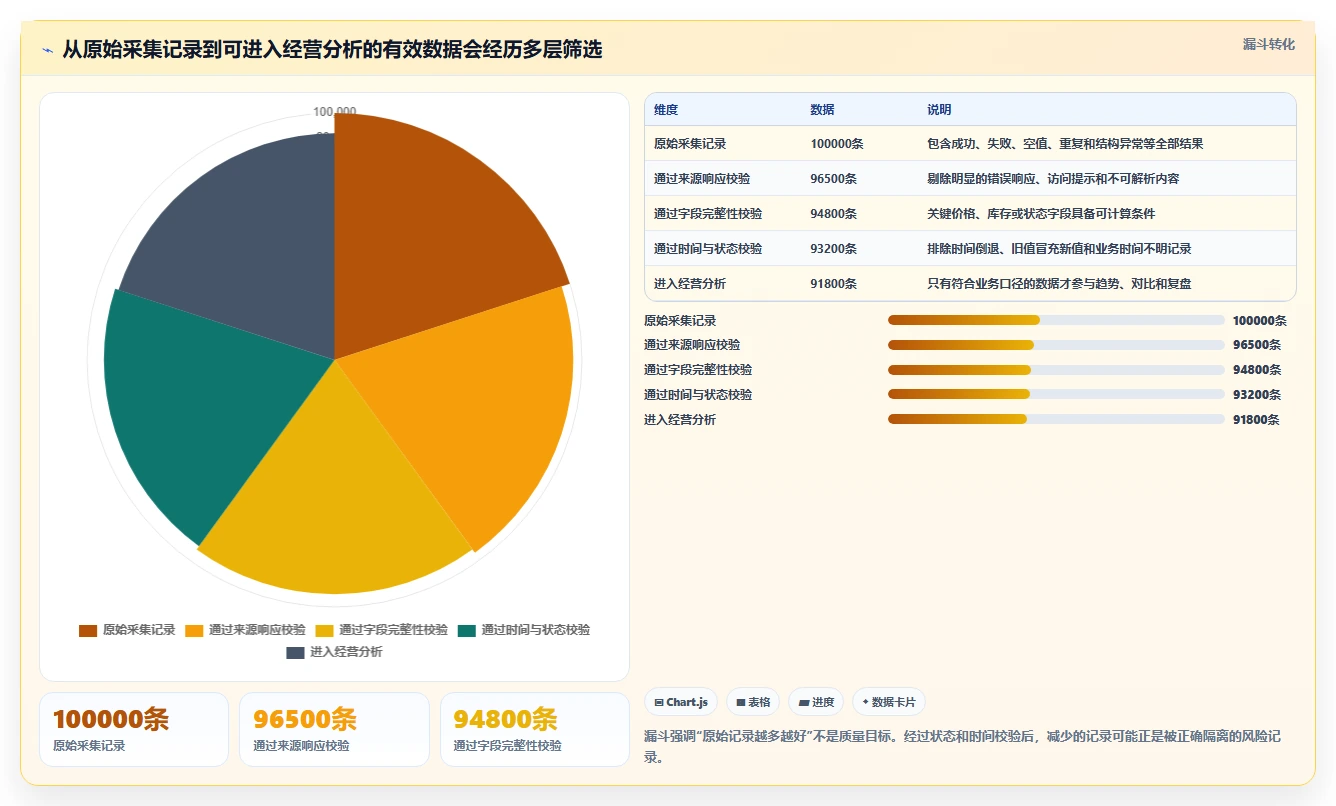Click the 数据卡片 tag chip

tap(889, 702)
